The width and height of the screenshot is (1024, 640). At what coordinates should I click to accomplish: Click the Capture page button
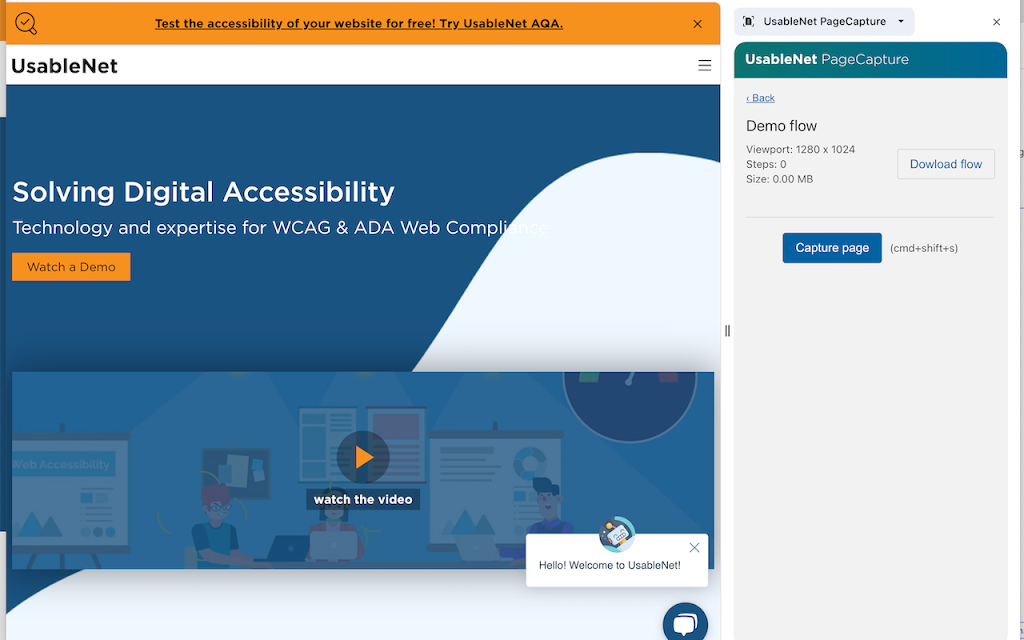click(832, 248)
